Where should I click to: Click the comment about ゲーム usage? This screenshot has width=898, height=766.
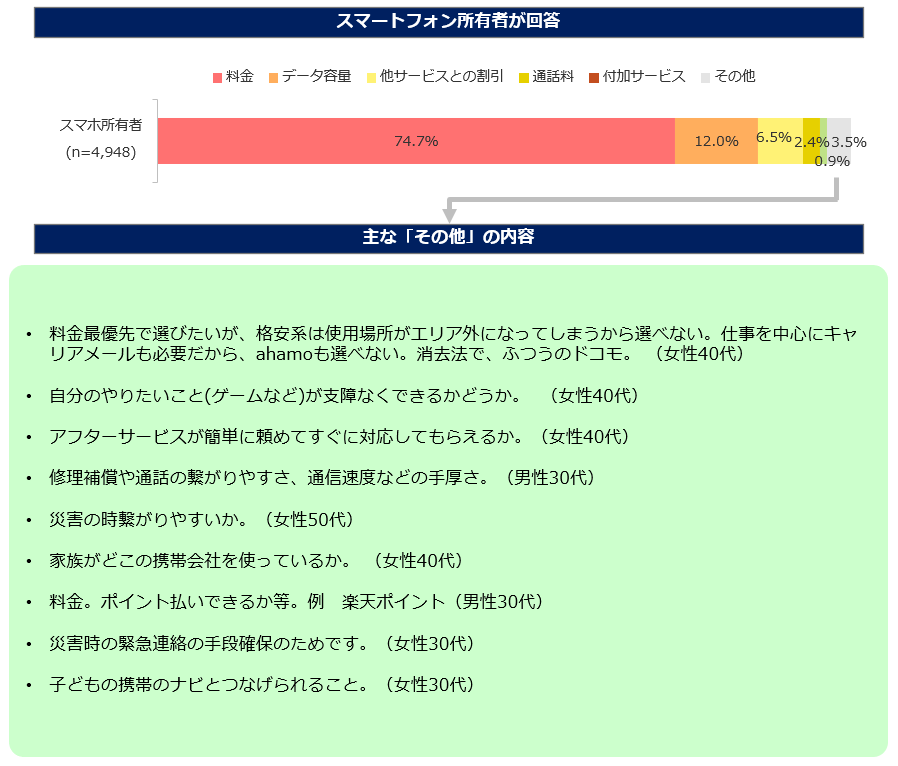coord(344,396)
